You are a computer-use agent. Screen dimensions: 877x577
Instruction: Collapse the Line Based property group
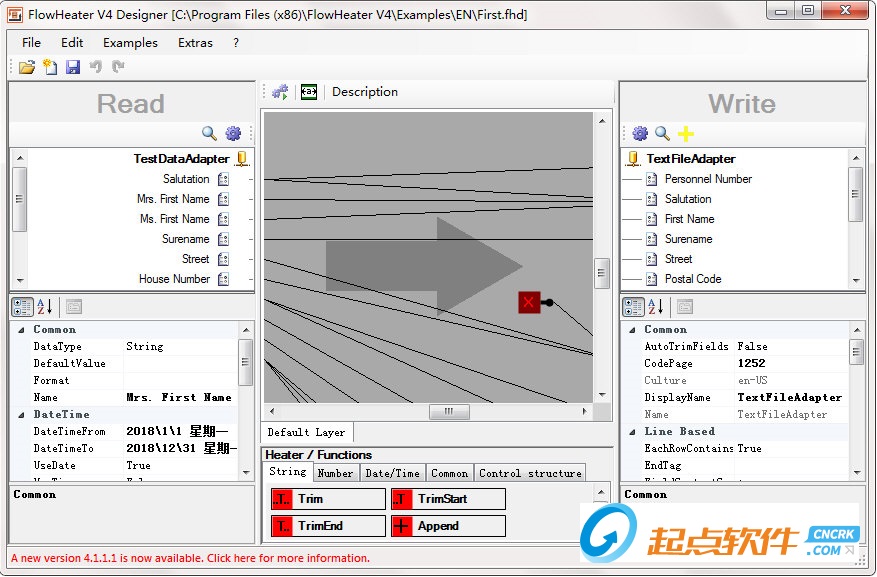pos(632,432)
